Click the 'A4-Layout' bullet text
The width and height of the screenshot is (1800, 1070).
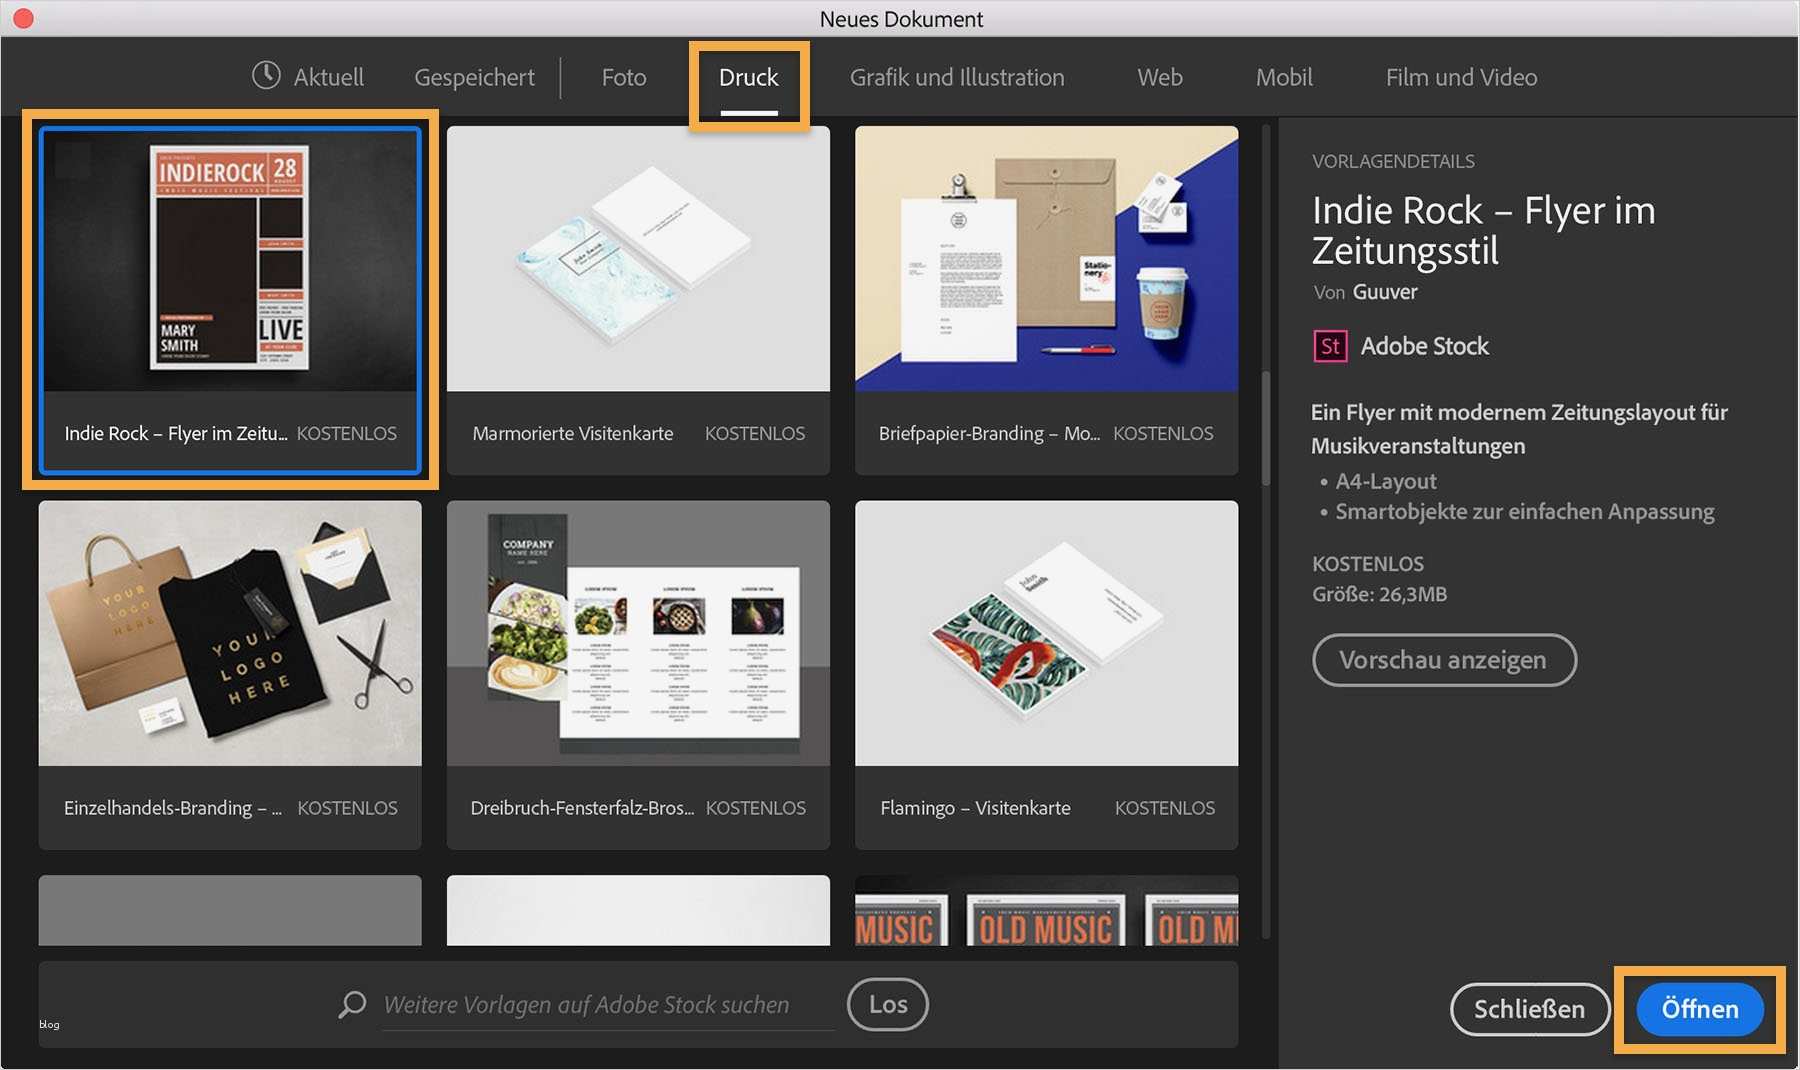point(1386,481)
